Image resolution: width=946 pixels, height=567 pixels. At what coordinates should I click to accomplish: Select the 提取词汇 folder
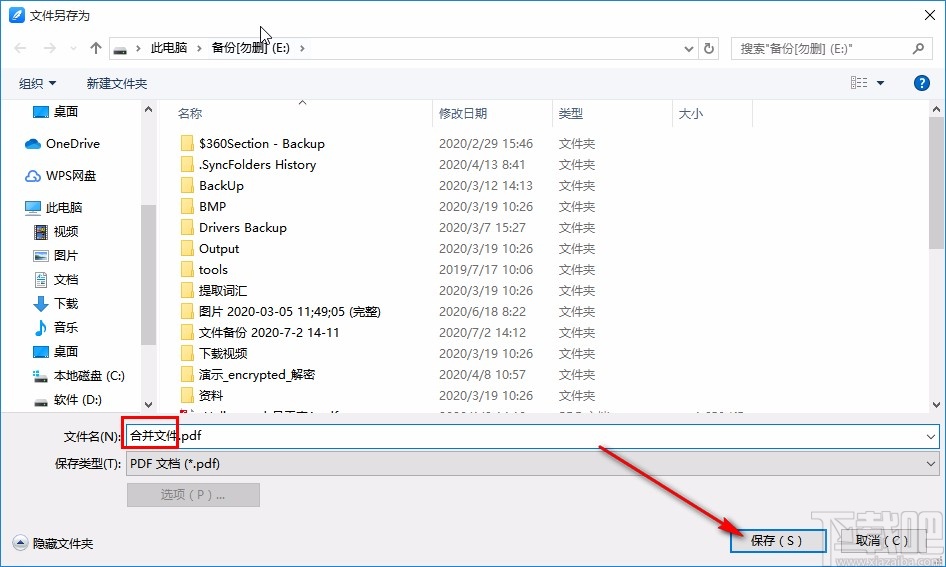(x=214, y=291)
